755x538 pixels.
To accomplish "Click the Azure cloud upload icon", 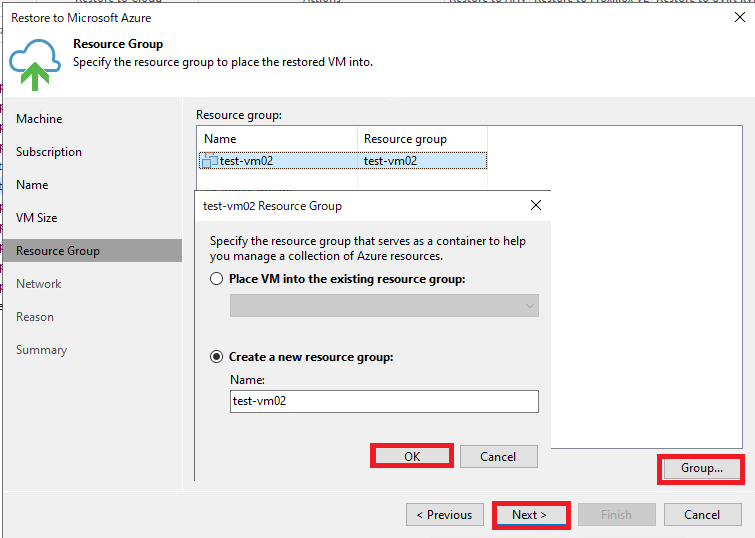I will [x=35, y=64].
